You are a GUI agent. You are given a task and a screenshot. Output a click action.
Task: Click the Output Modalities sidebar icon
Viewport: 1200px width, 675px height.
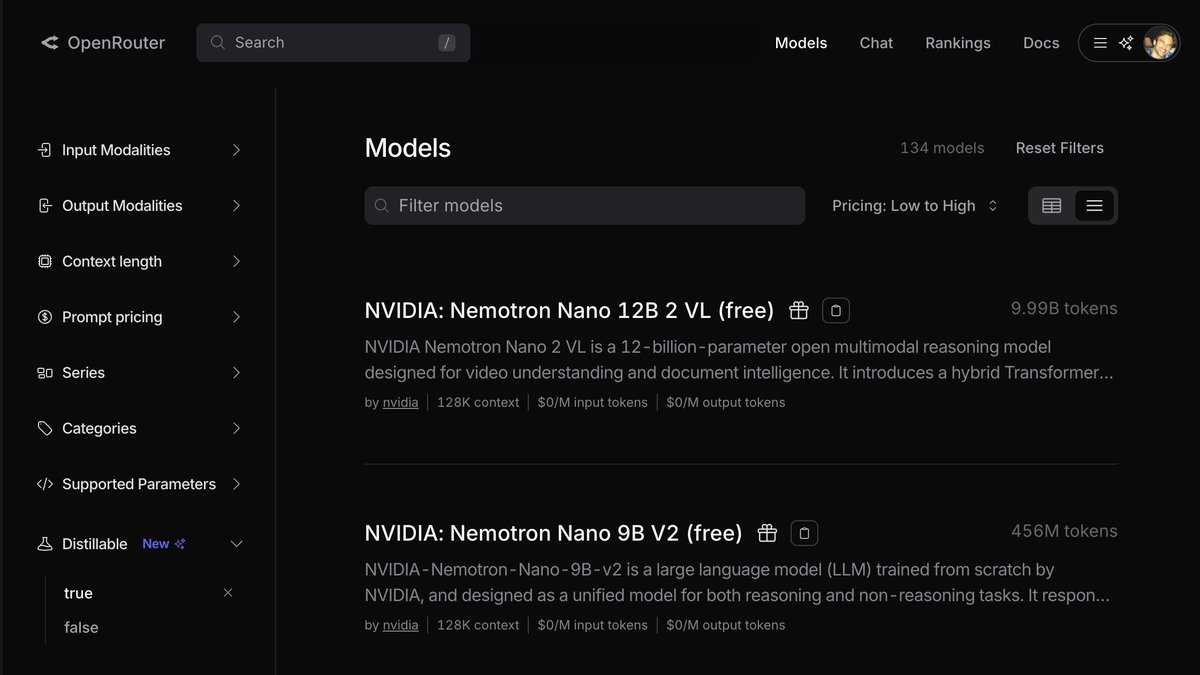point(44,206)
